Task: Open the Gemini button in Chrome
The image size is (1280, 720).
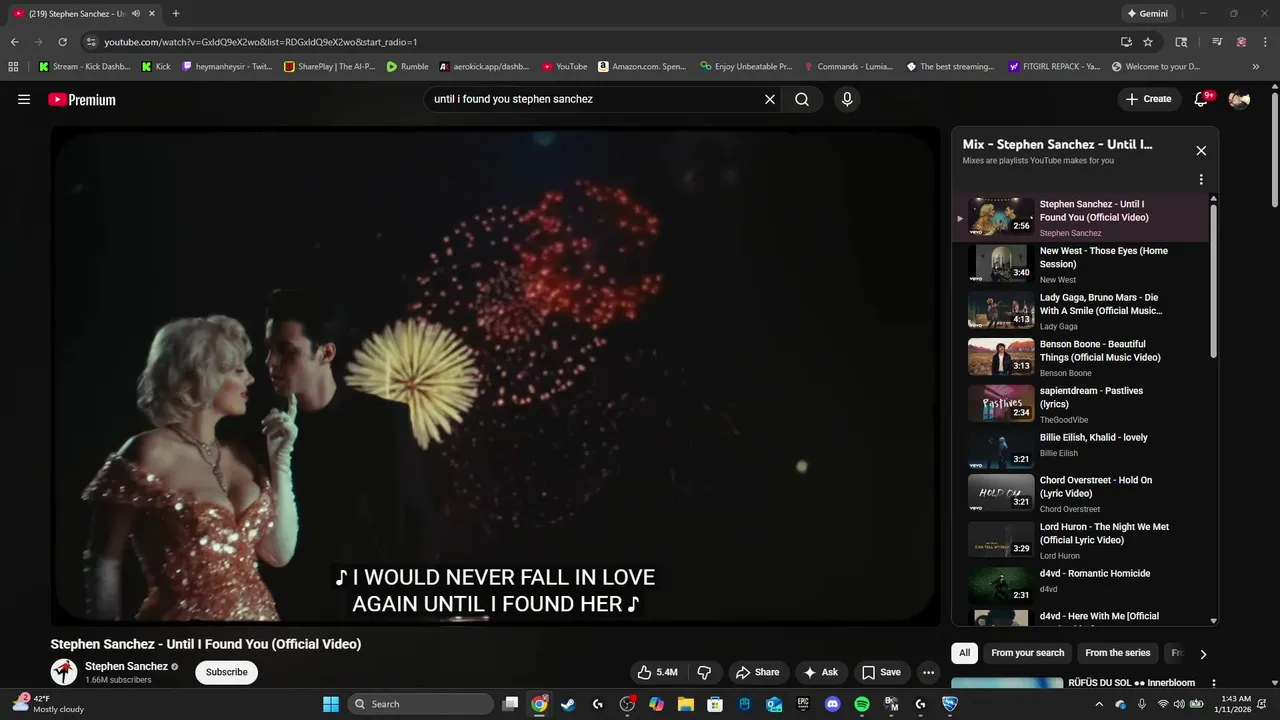Action: [x=1147, y=14]
